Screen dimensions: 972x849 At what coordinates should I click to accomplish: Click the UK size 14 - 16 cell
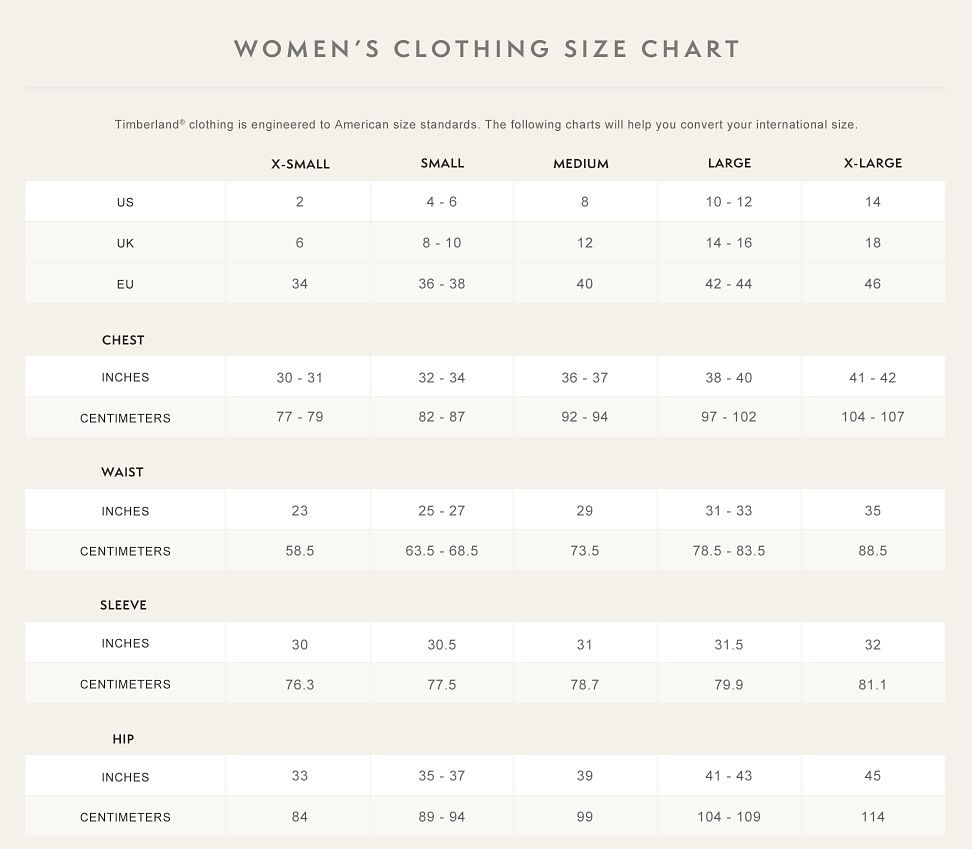(729, 243)
